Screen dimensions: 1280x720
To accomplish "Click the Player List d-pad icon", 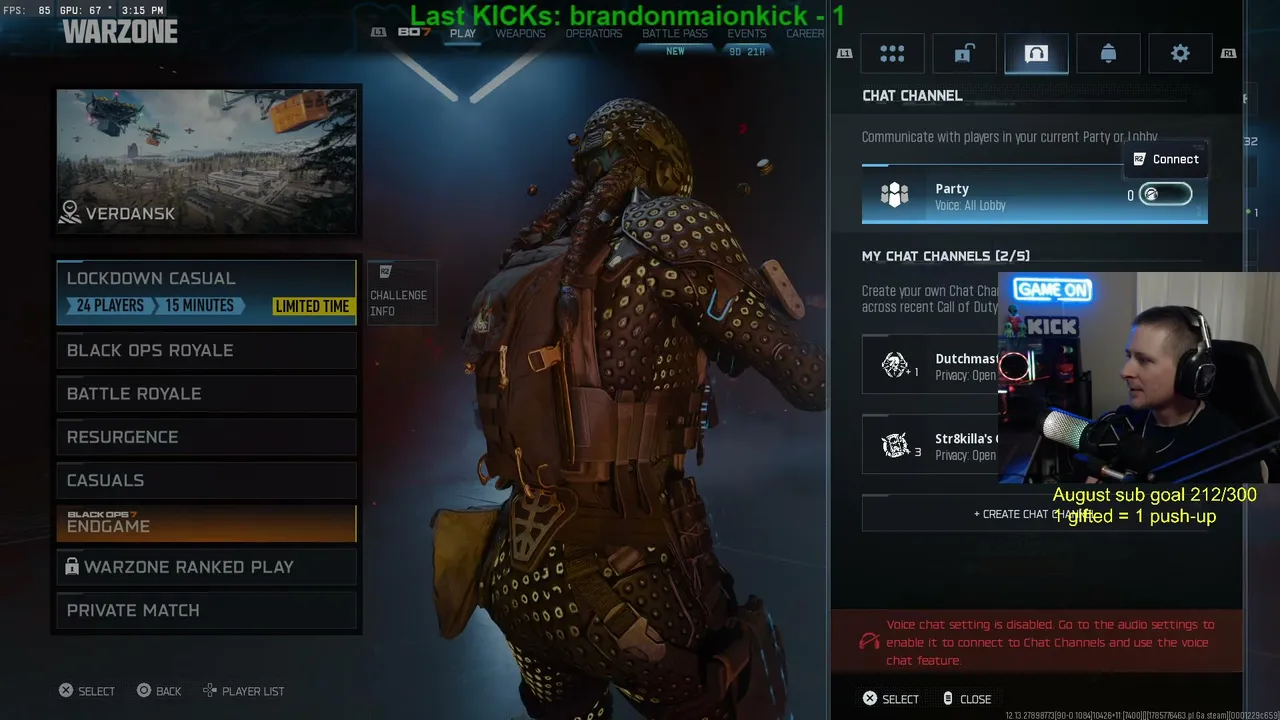I will click(209, 691).
